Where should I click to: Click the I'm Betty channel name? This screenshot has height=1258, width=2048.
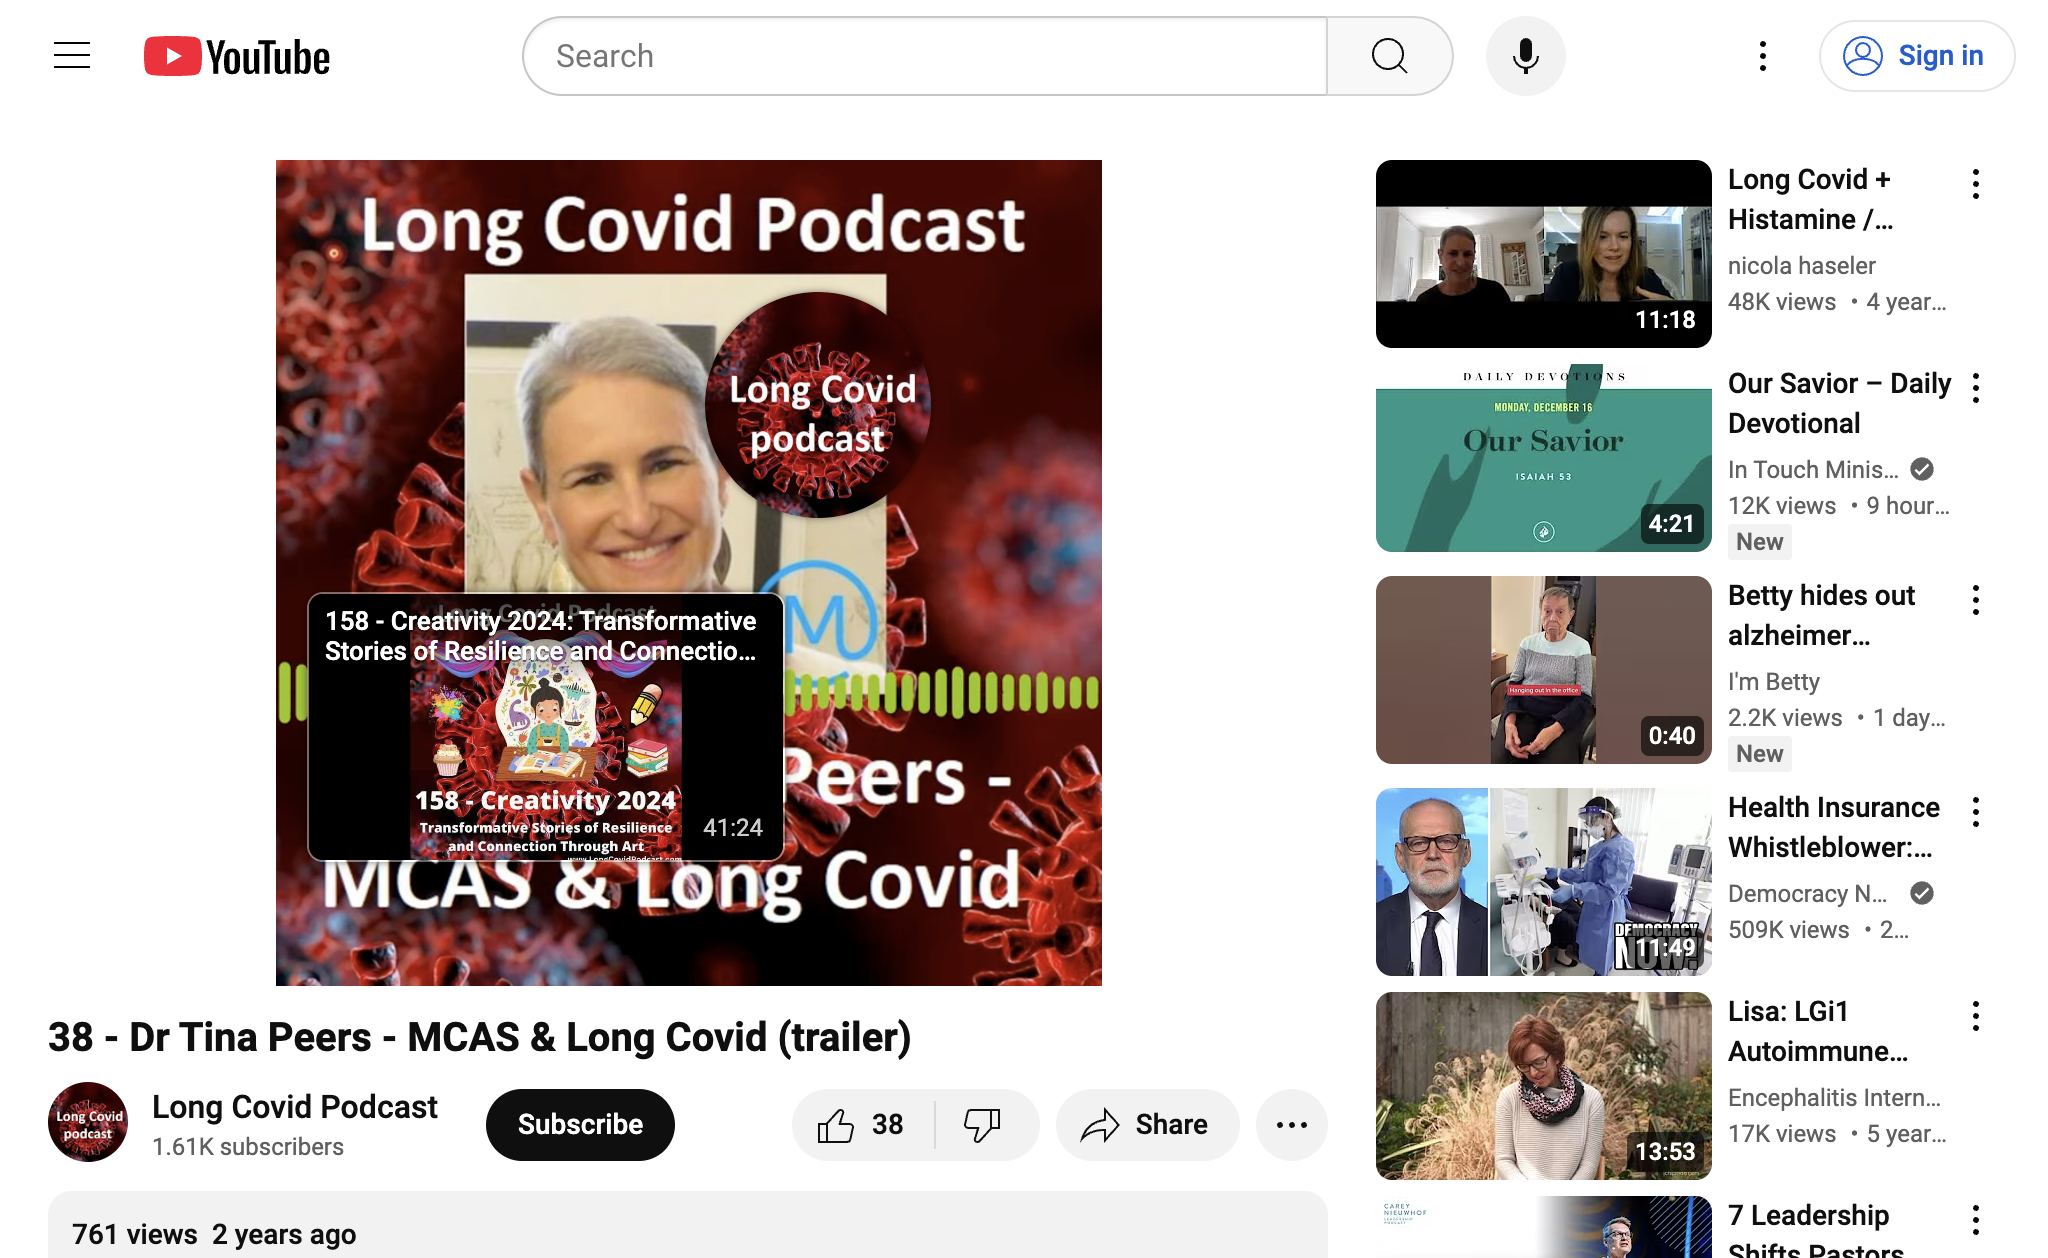pyautogui.click(x=1774, y=682)
